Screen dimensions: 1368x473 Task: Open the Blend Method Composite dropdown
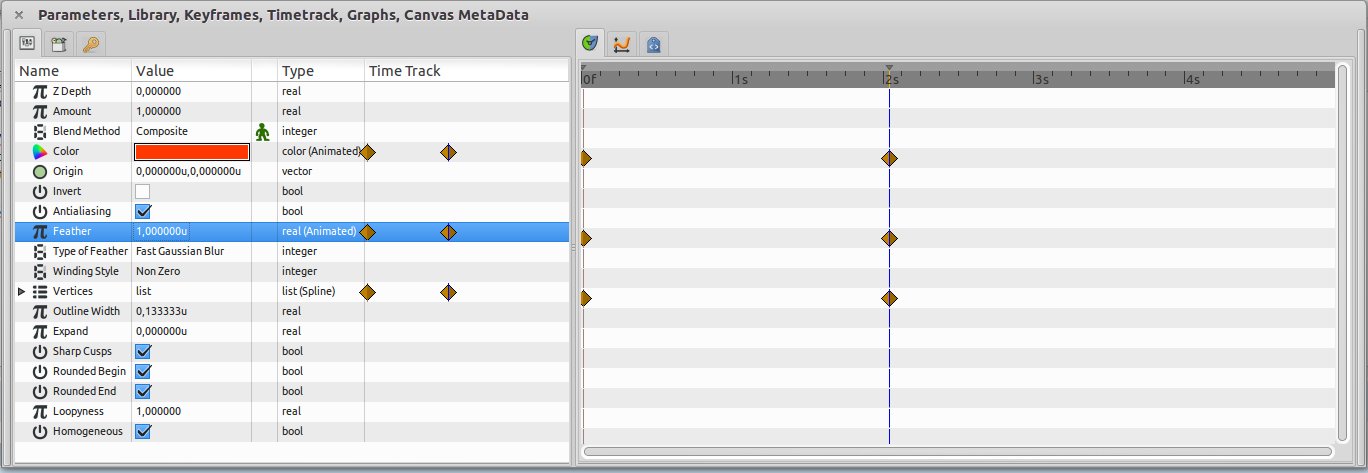pyautogui.click(x=191, y=131)
